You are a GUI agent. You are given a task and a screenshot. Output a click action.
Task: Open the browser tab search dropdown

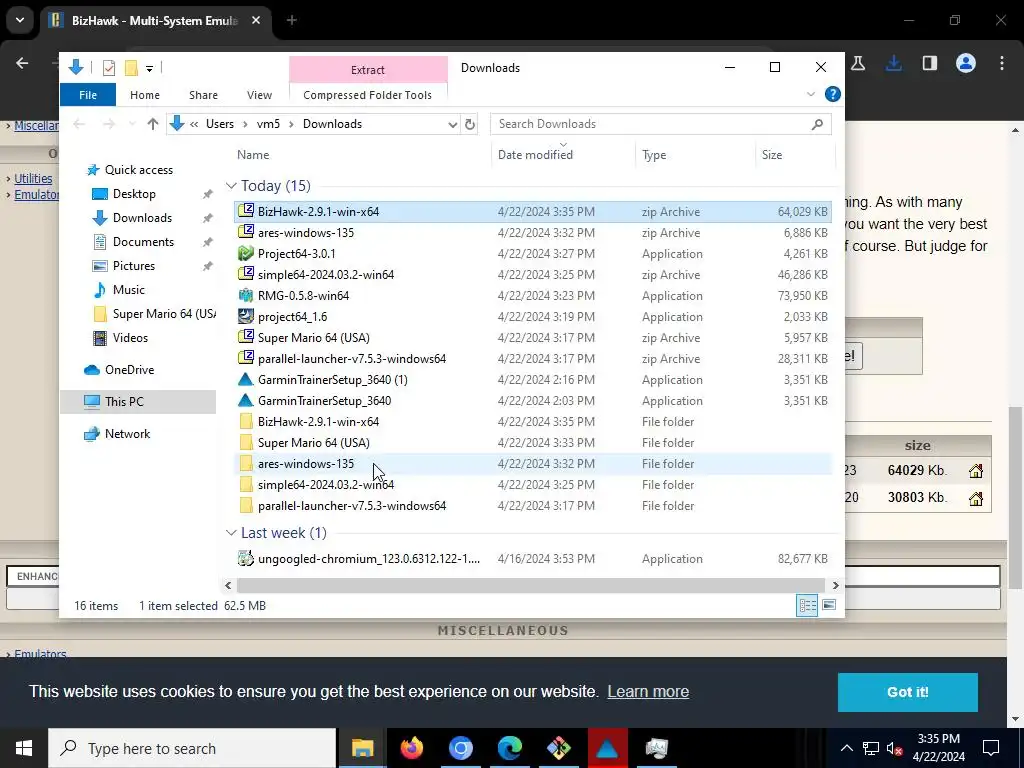pos(20,20)
